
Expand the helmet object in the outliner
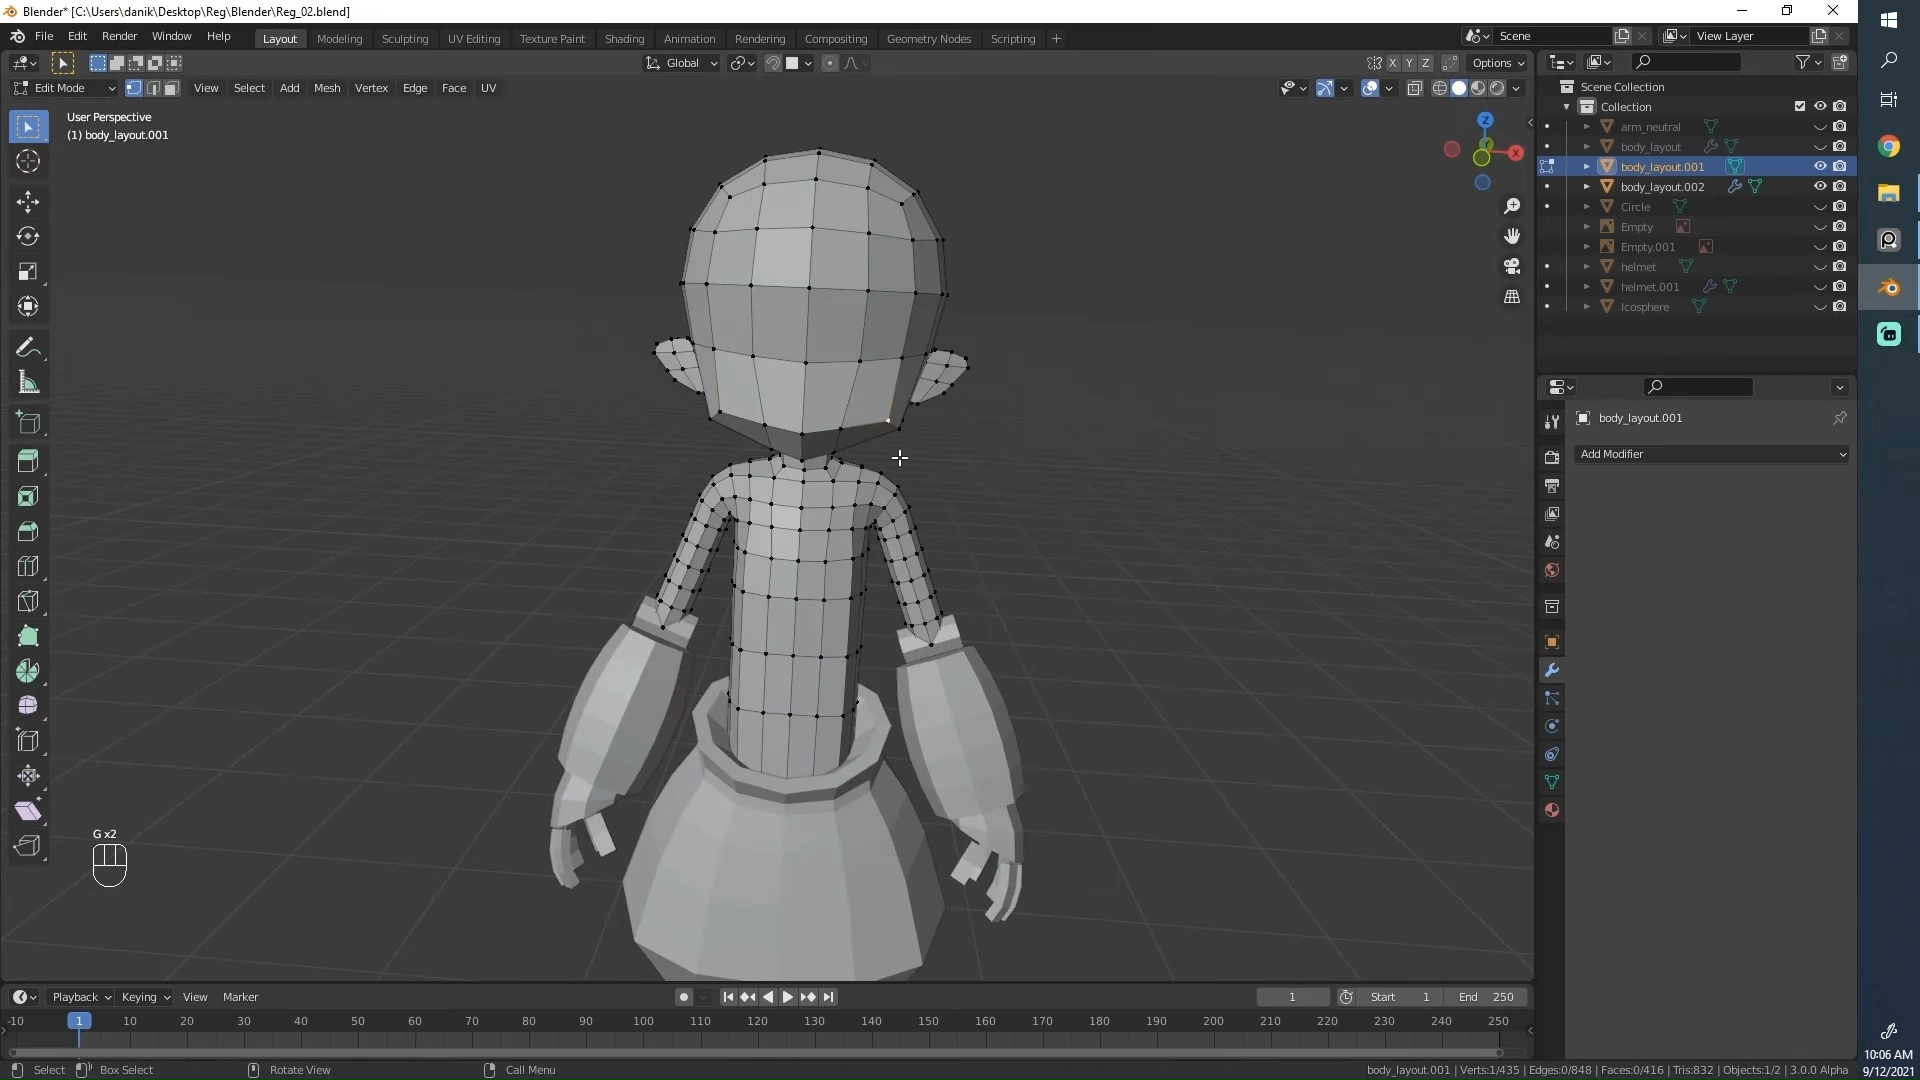(x=1588, y=267)
